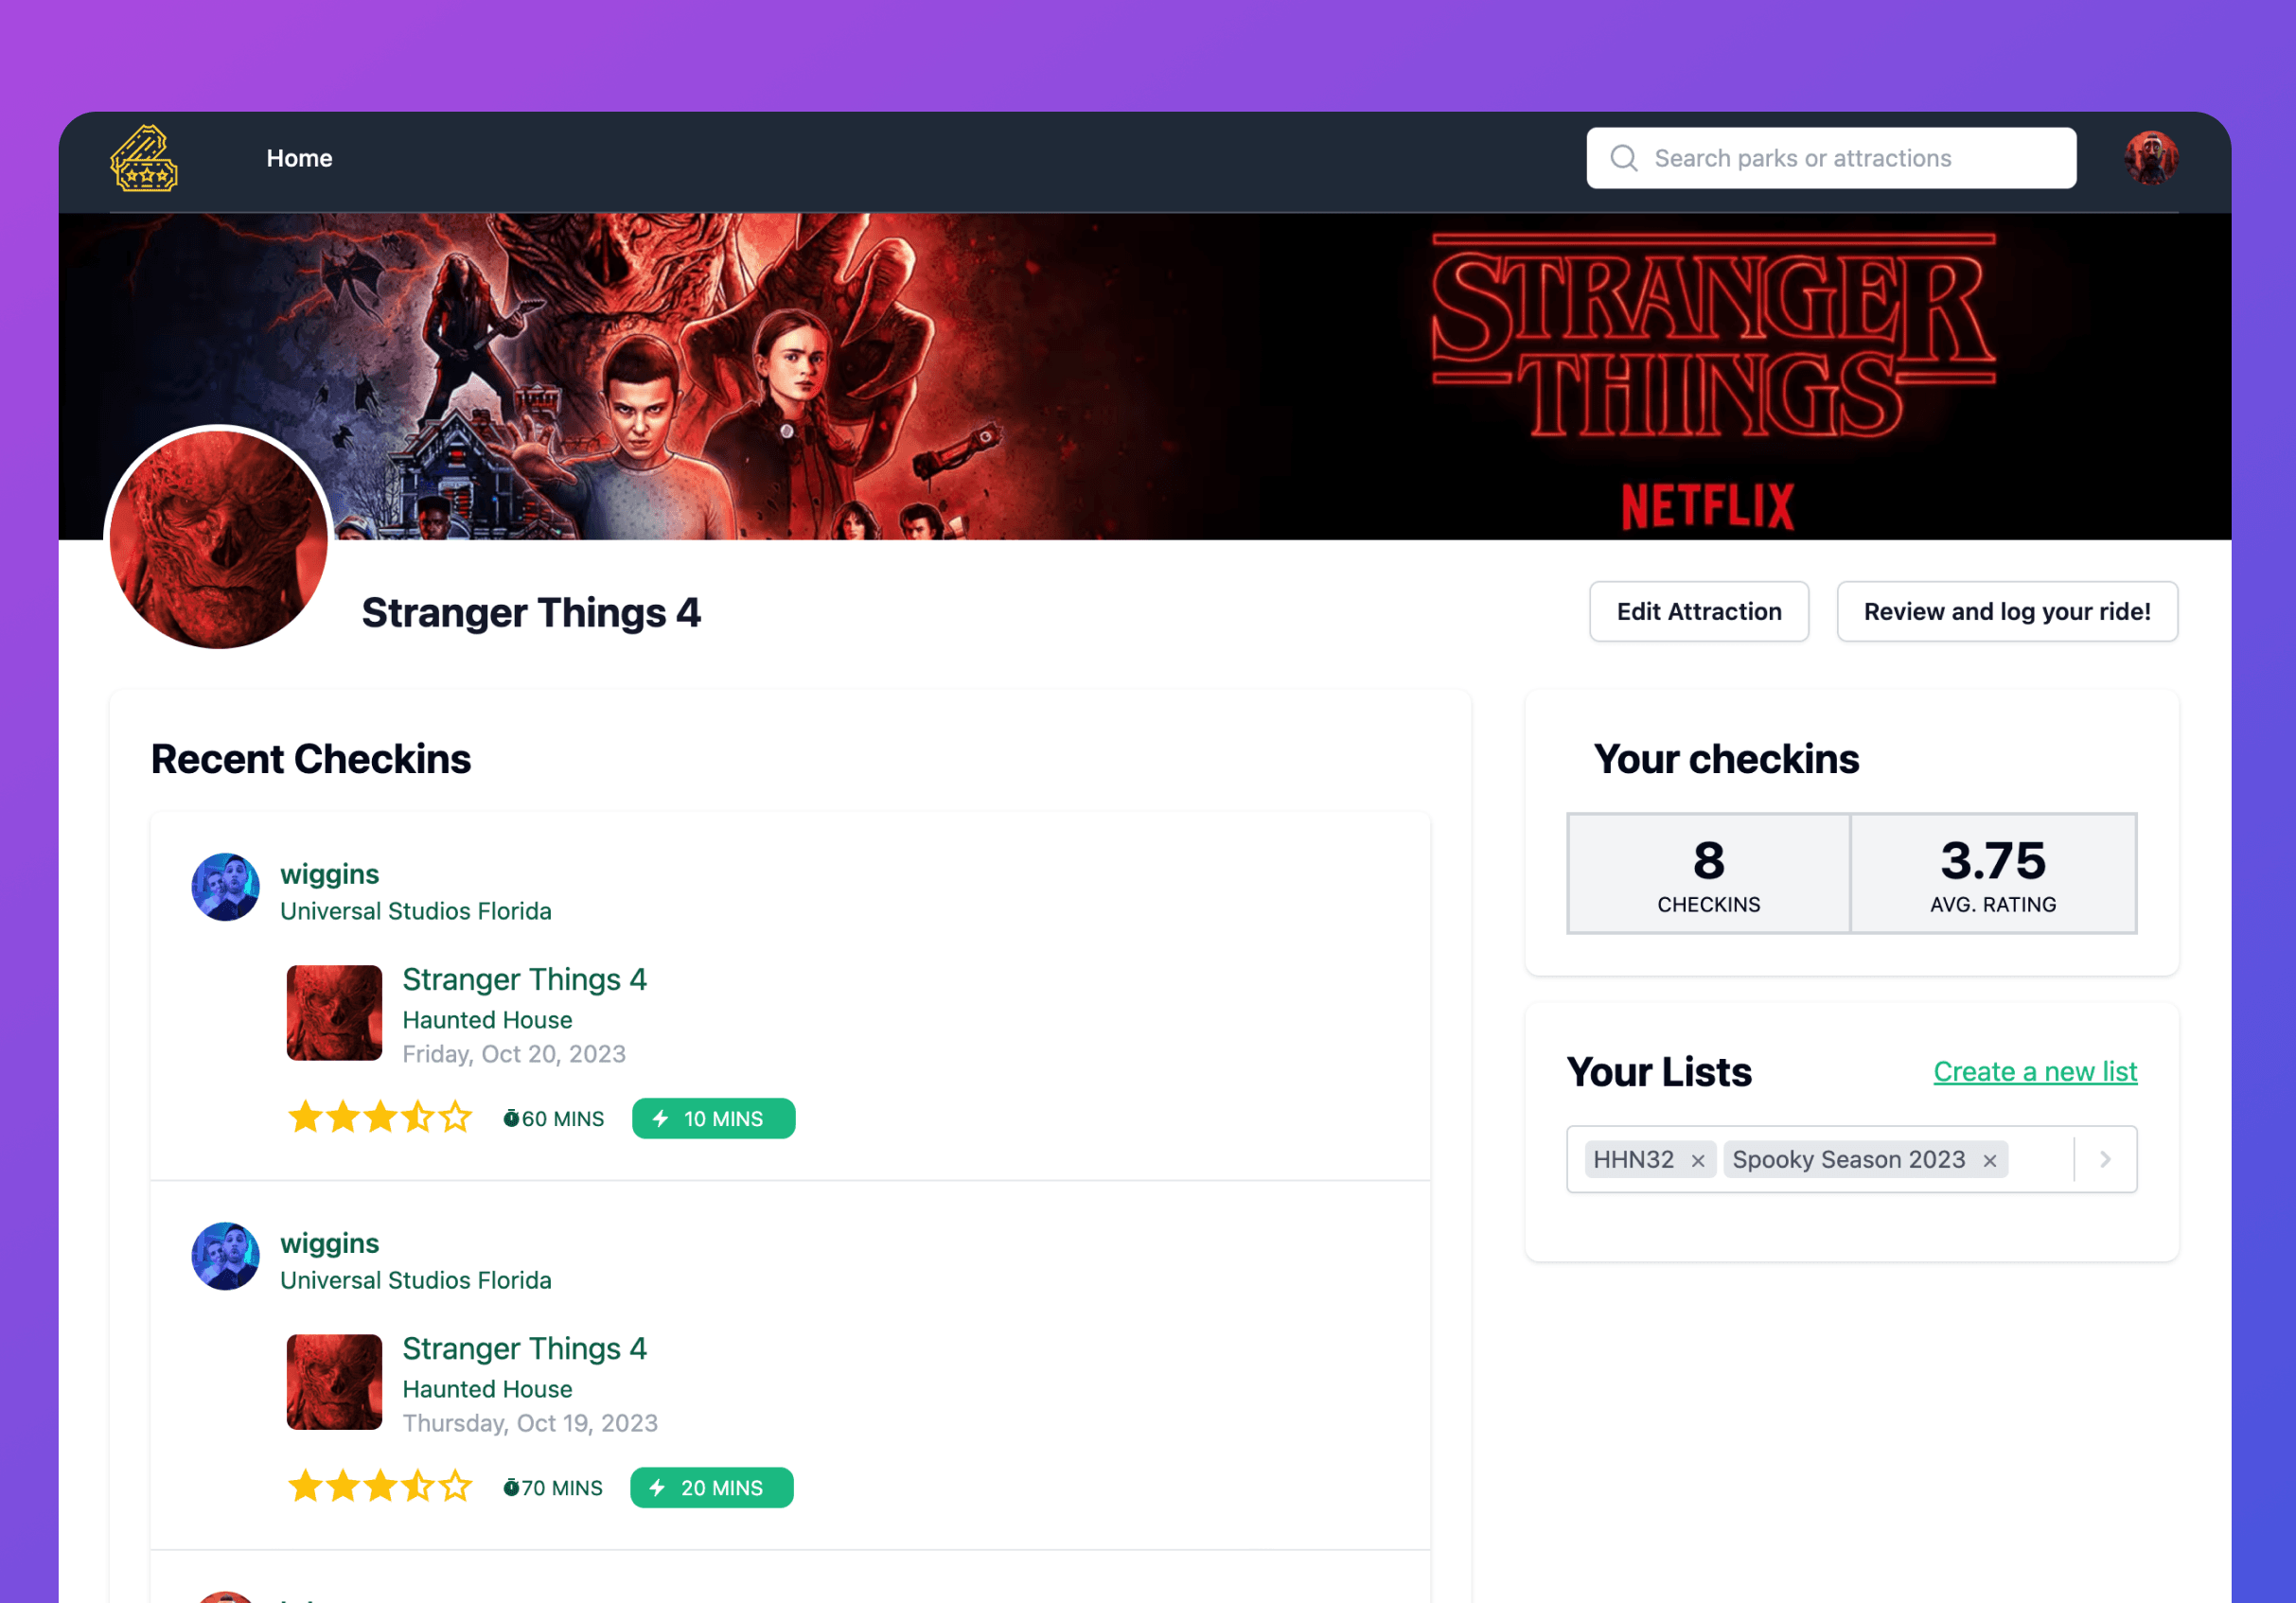This screenshot has width=2296, height=1603.
Task: Open wiggins avatar on Oct 20 checkin
Action: point(225,887)
